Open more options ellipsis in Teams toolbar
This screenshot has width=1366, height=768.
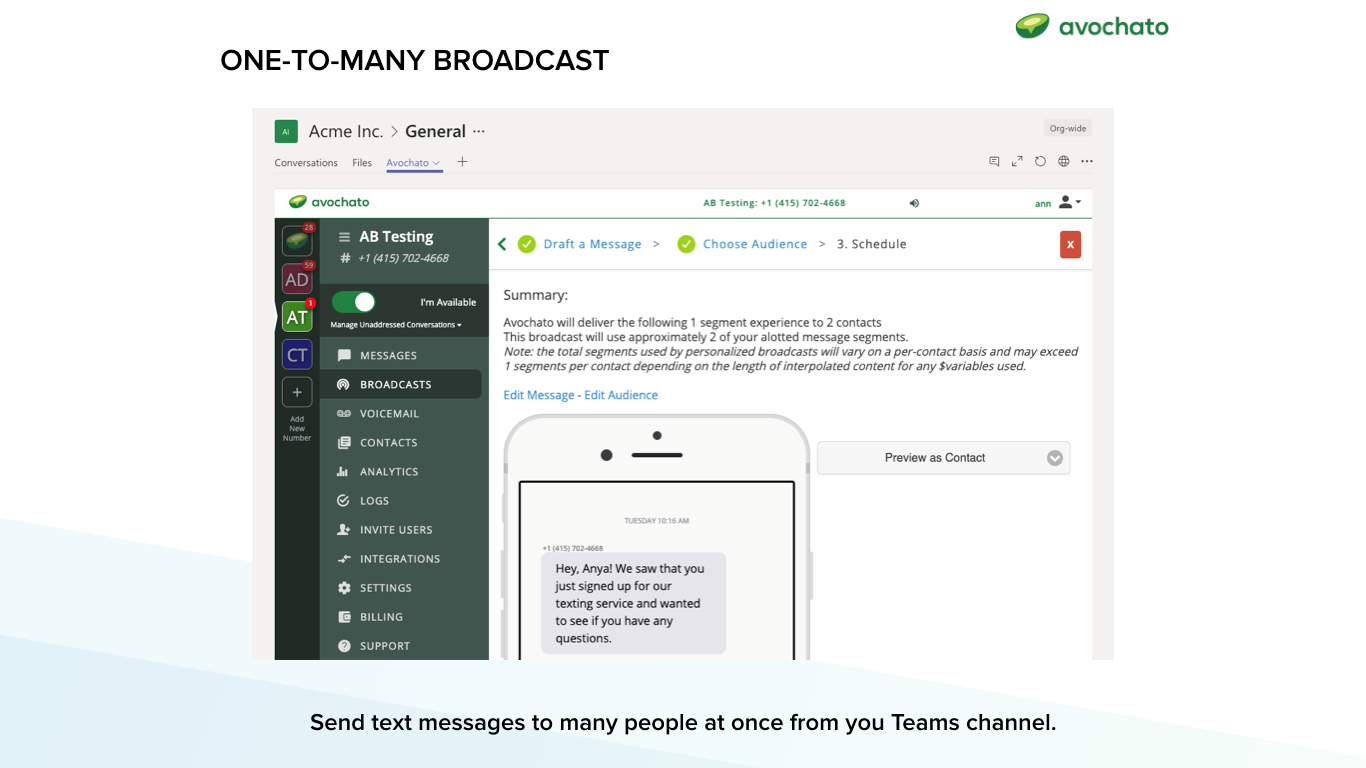coord(1087,161)
